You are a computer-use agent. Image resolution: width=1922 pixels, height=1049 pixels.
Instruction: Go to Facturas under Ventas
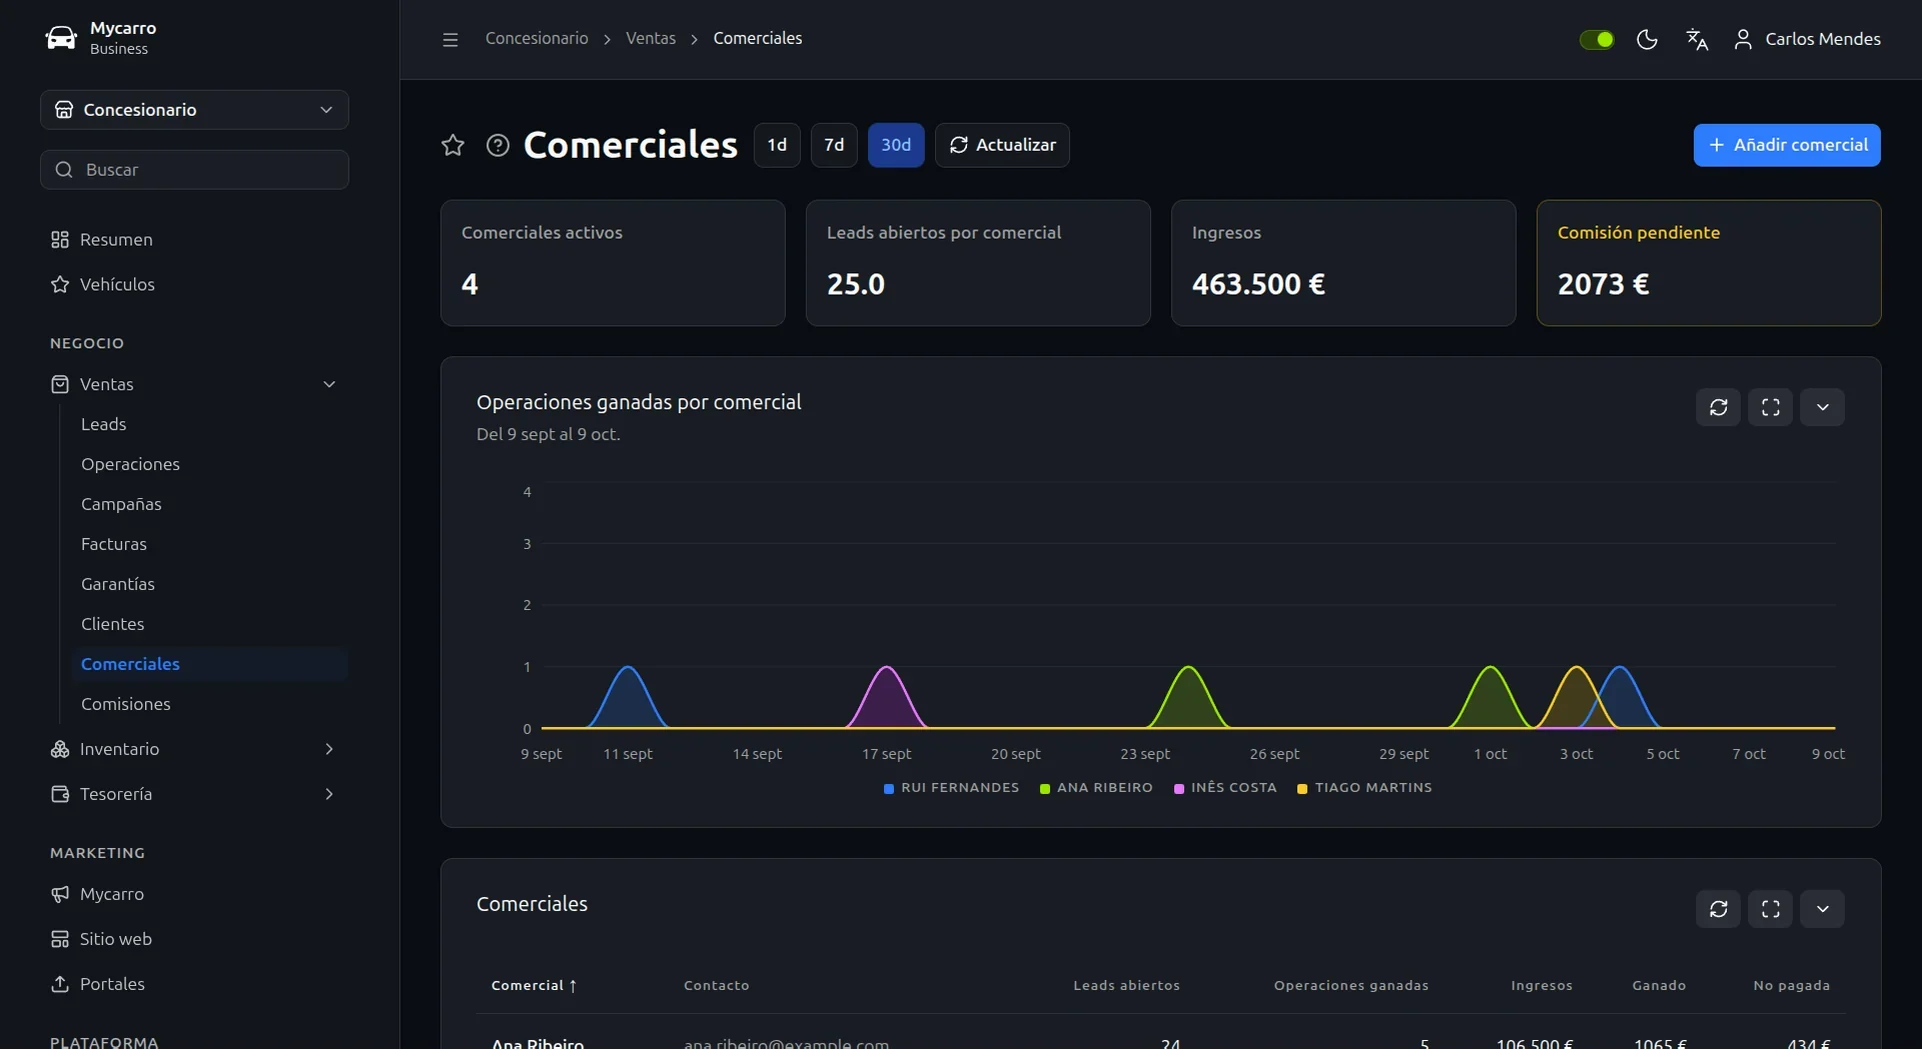209,544
